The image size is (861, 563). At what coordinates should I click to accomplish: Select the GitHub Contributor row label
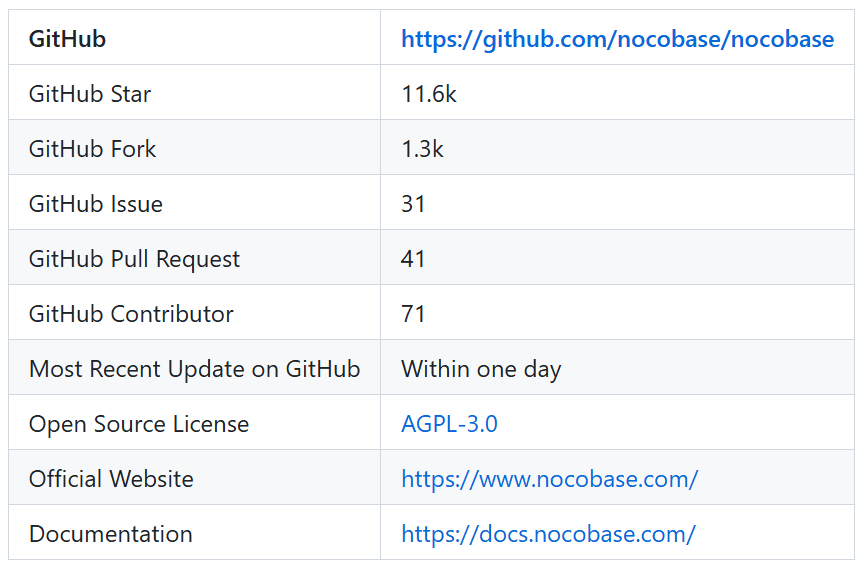point(131,314)
